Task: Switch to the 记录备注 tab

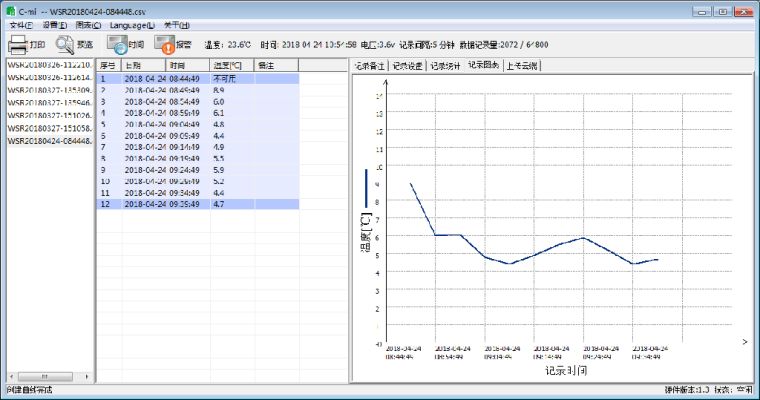Action: pyautogui.click(x=370, y=65)
